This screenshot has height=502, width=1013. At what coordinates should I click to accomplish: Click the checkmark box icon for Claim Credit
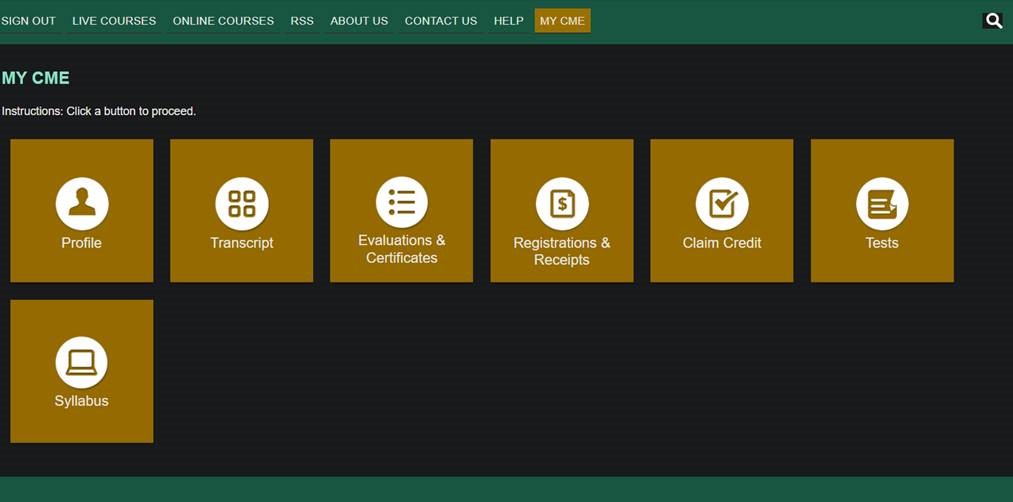[722, 203]
